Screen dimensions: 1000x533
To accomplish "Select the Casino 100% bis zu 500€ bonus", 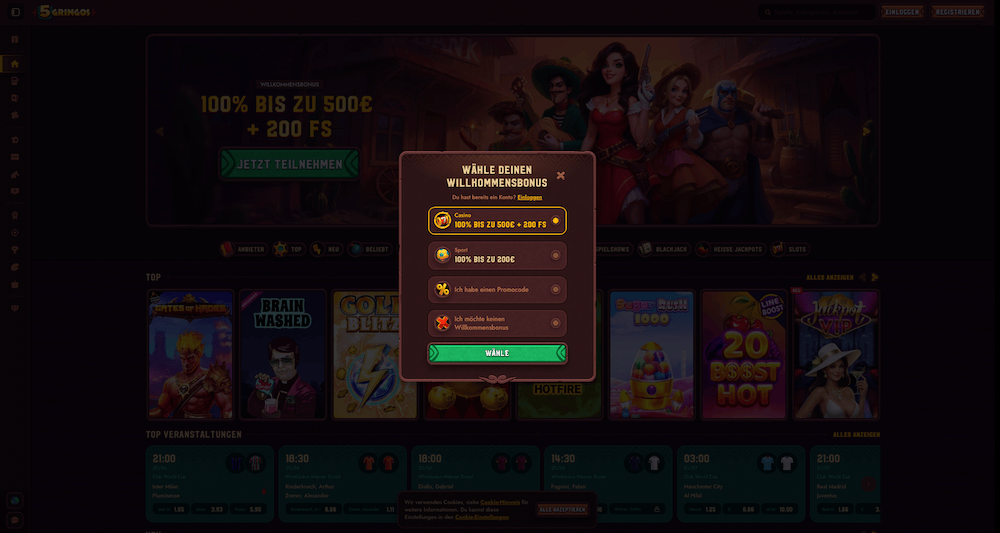I will 497,221.
